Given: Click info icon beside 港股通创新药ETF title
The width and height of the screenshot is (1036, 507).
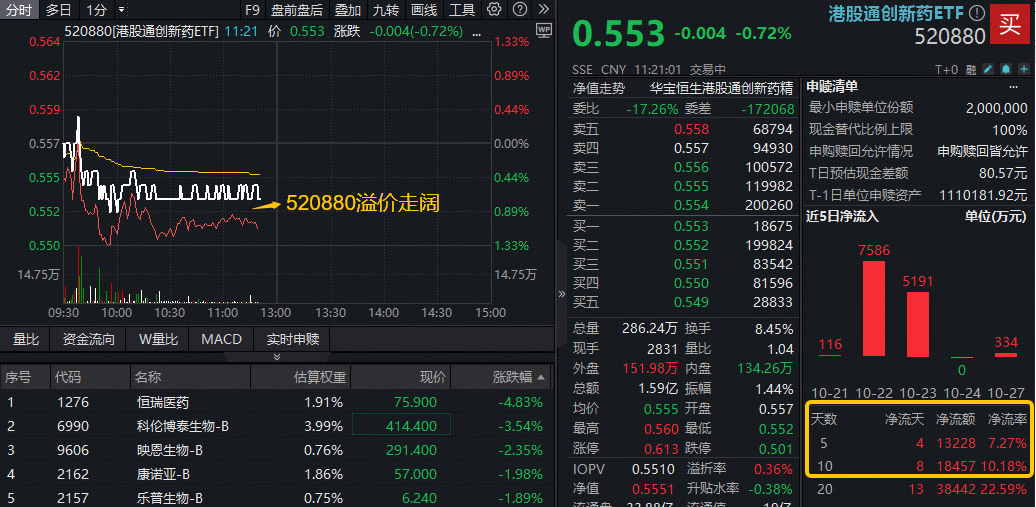Looking at the screenshot, I should (977, 12).
